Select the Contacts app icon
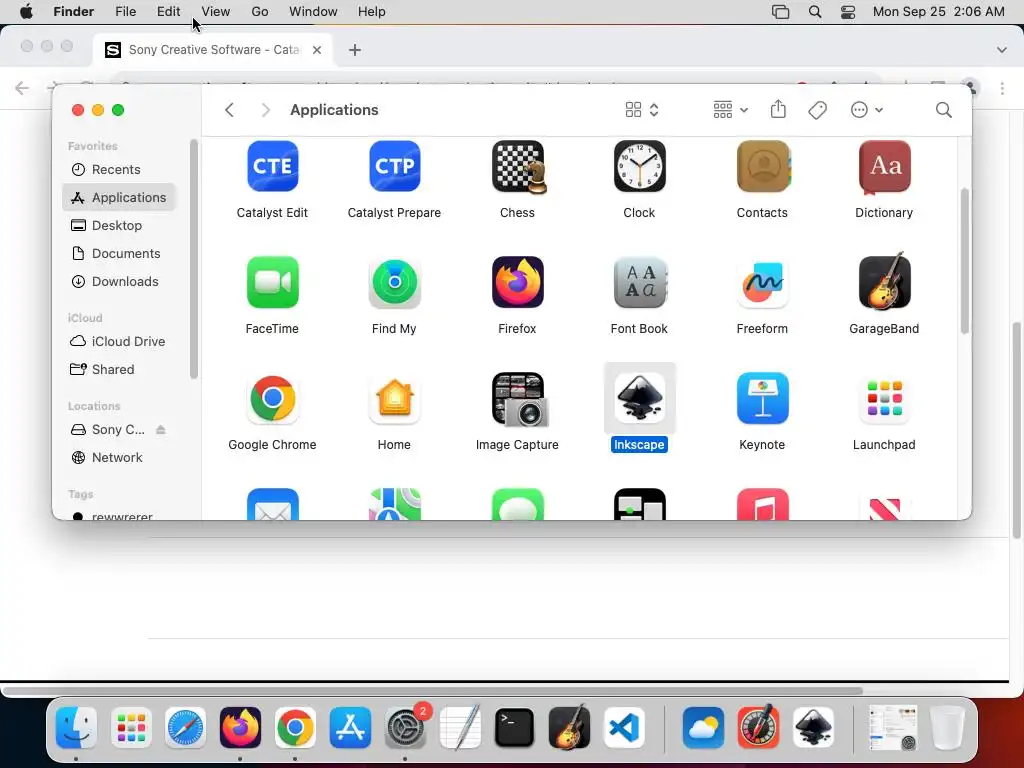 click(x=763, y=166)
